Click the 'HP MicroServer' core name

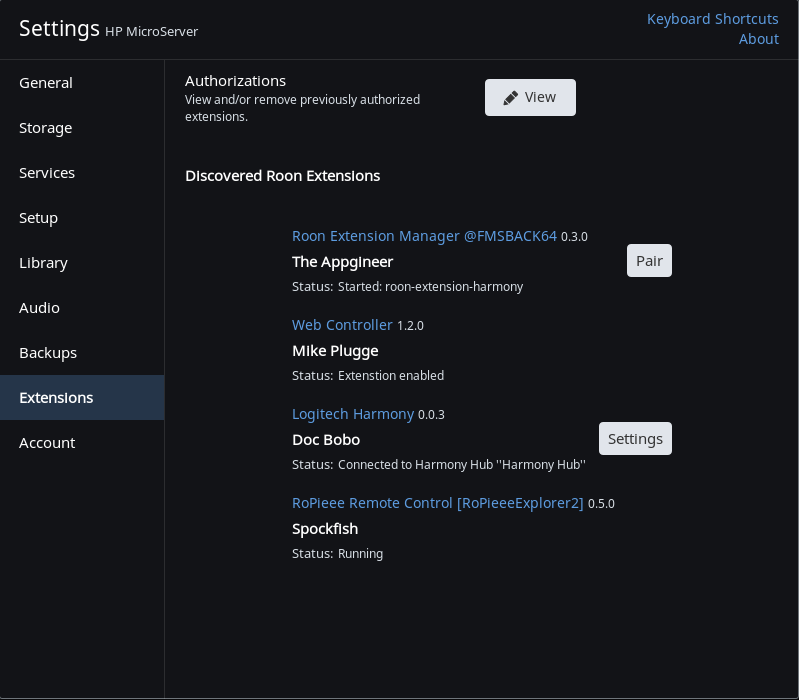(x=151, y=32)
